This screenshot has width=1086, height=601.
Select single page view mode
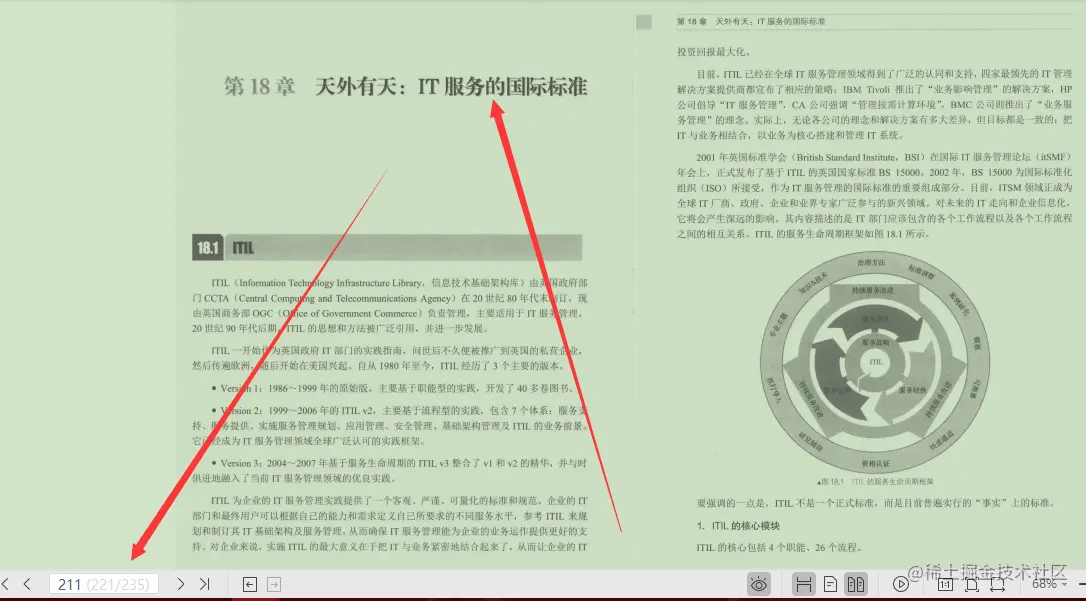point(830,583)
